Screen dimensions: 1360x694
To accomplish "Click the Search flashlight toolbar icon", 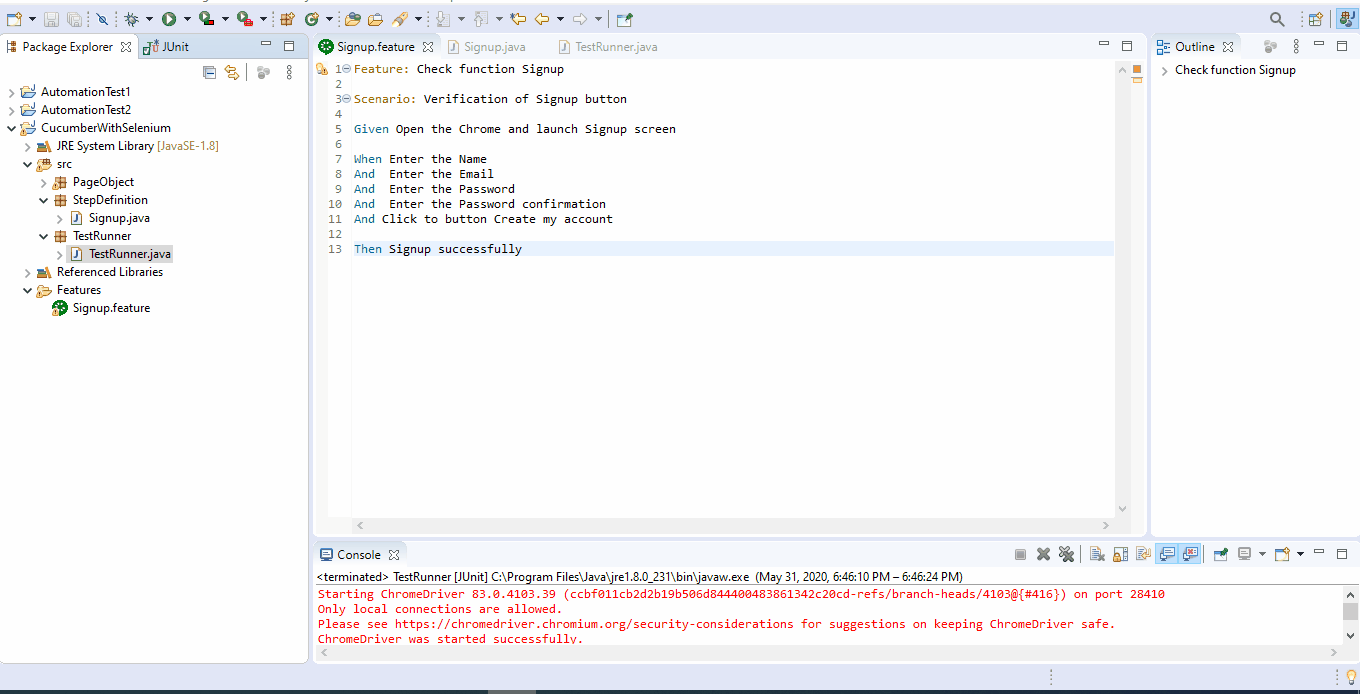I will point(400,19).
